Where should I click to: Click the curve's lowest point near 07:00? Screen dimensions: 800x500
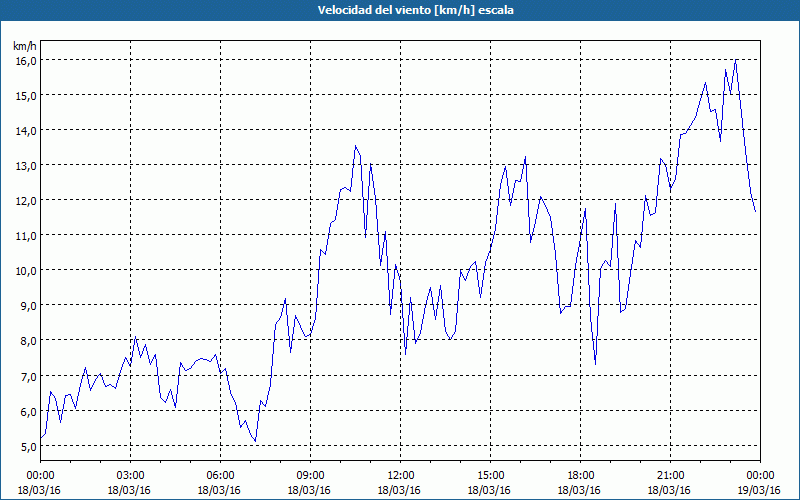coord(255,441)
